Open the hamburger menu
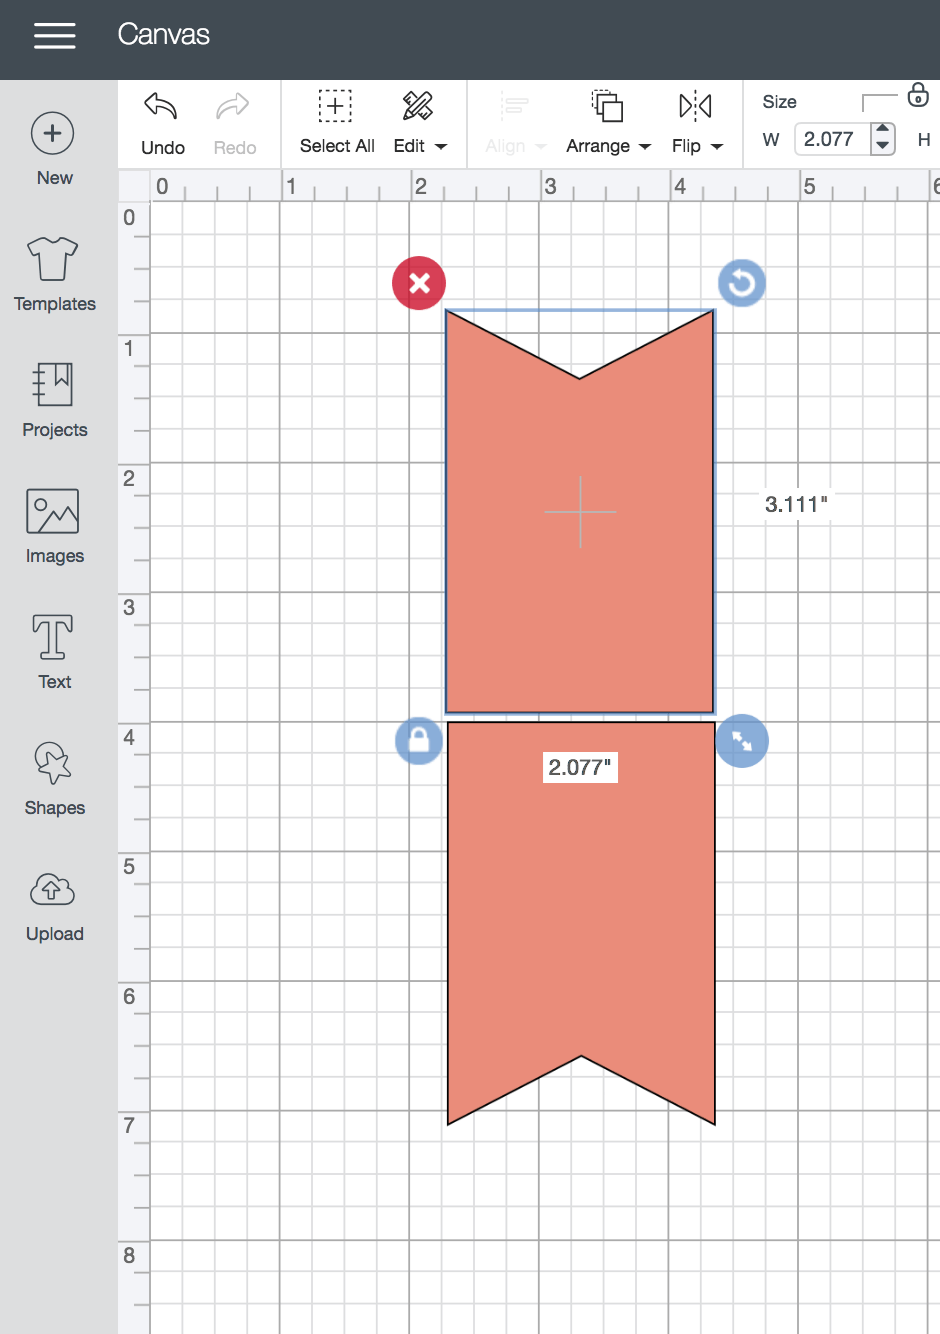This screenshot has width=940, height=1334. 55,35
